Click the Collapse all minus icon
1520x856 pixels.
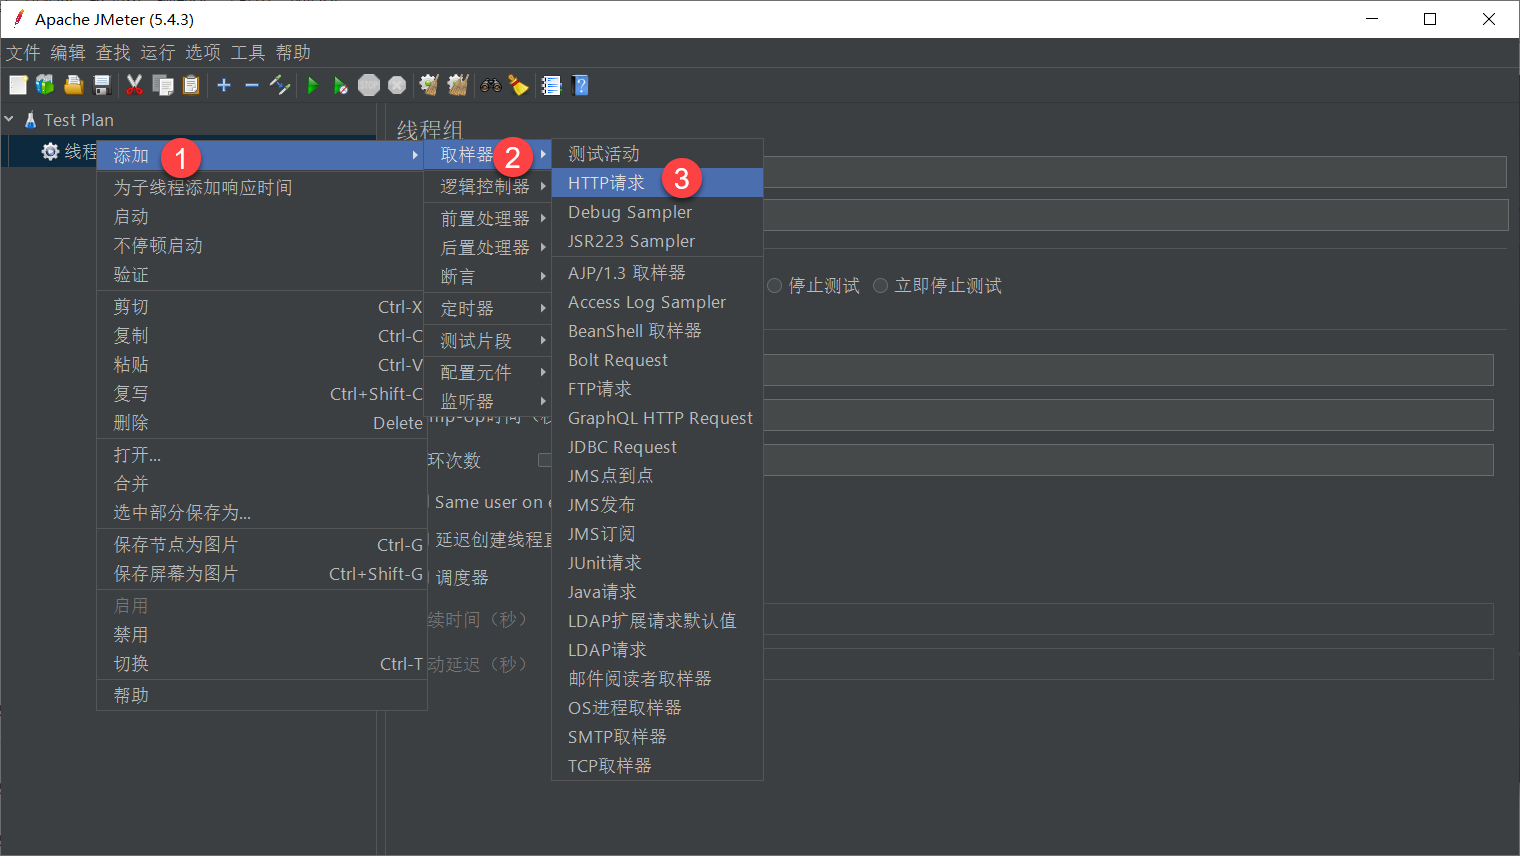click(x=252, y=85)
